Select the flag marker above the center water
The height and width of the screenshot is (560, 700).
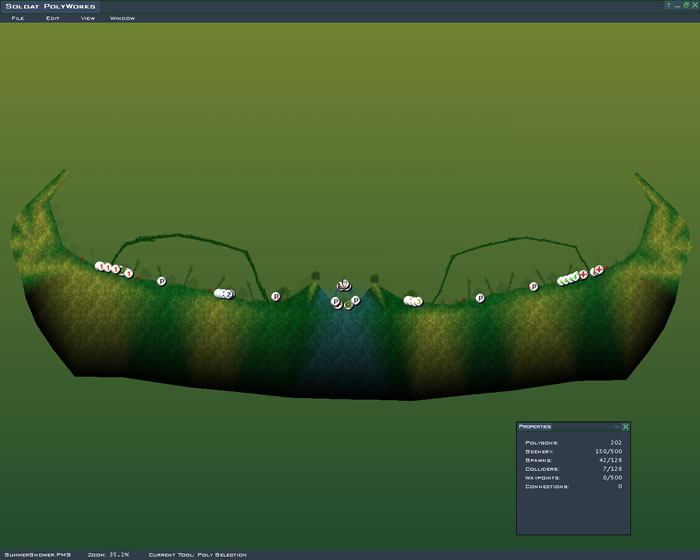[x=344, y=284]
